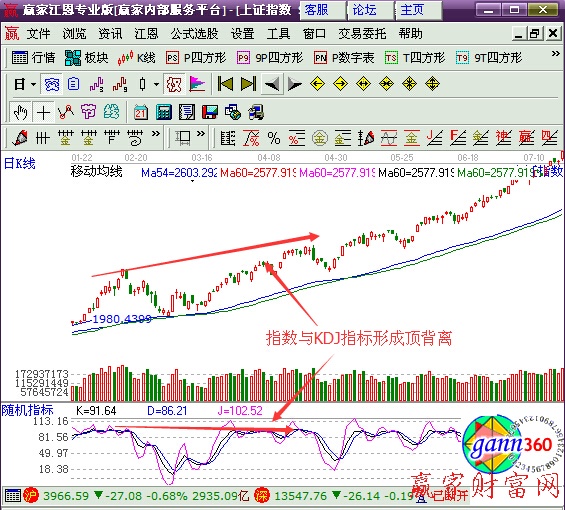This screenshot has width=565, height=510.
Task: Click the 深 Shenzhen index status icon
Action: (262, 496)
